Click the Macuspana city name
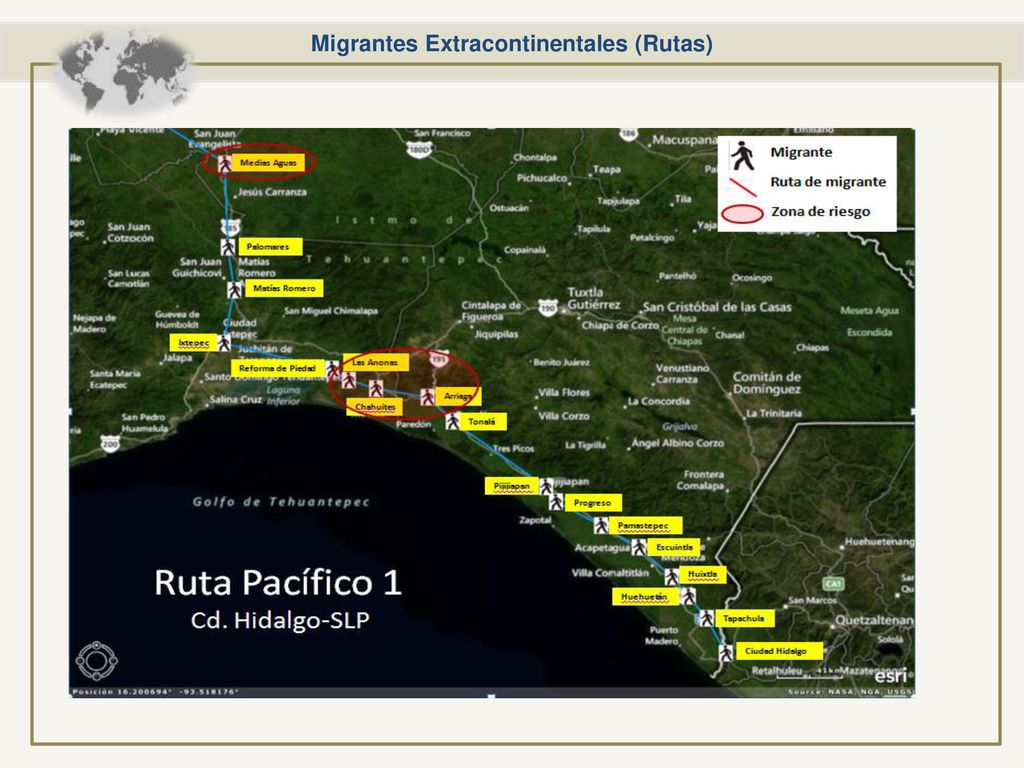The image size is (1024, 768). click(684, 140)
